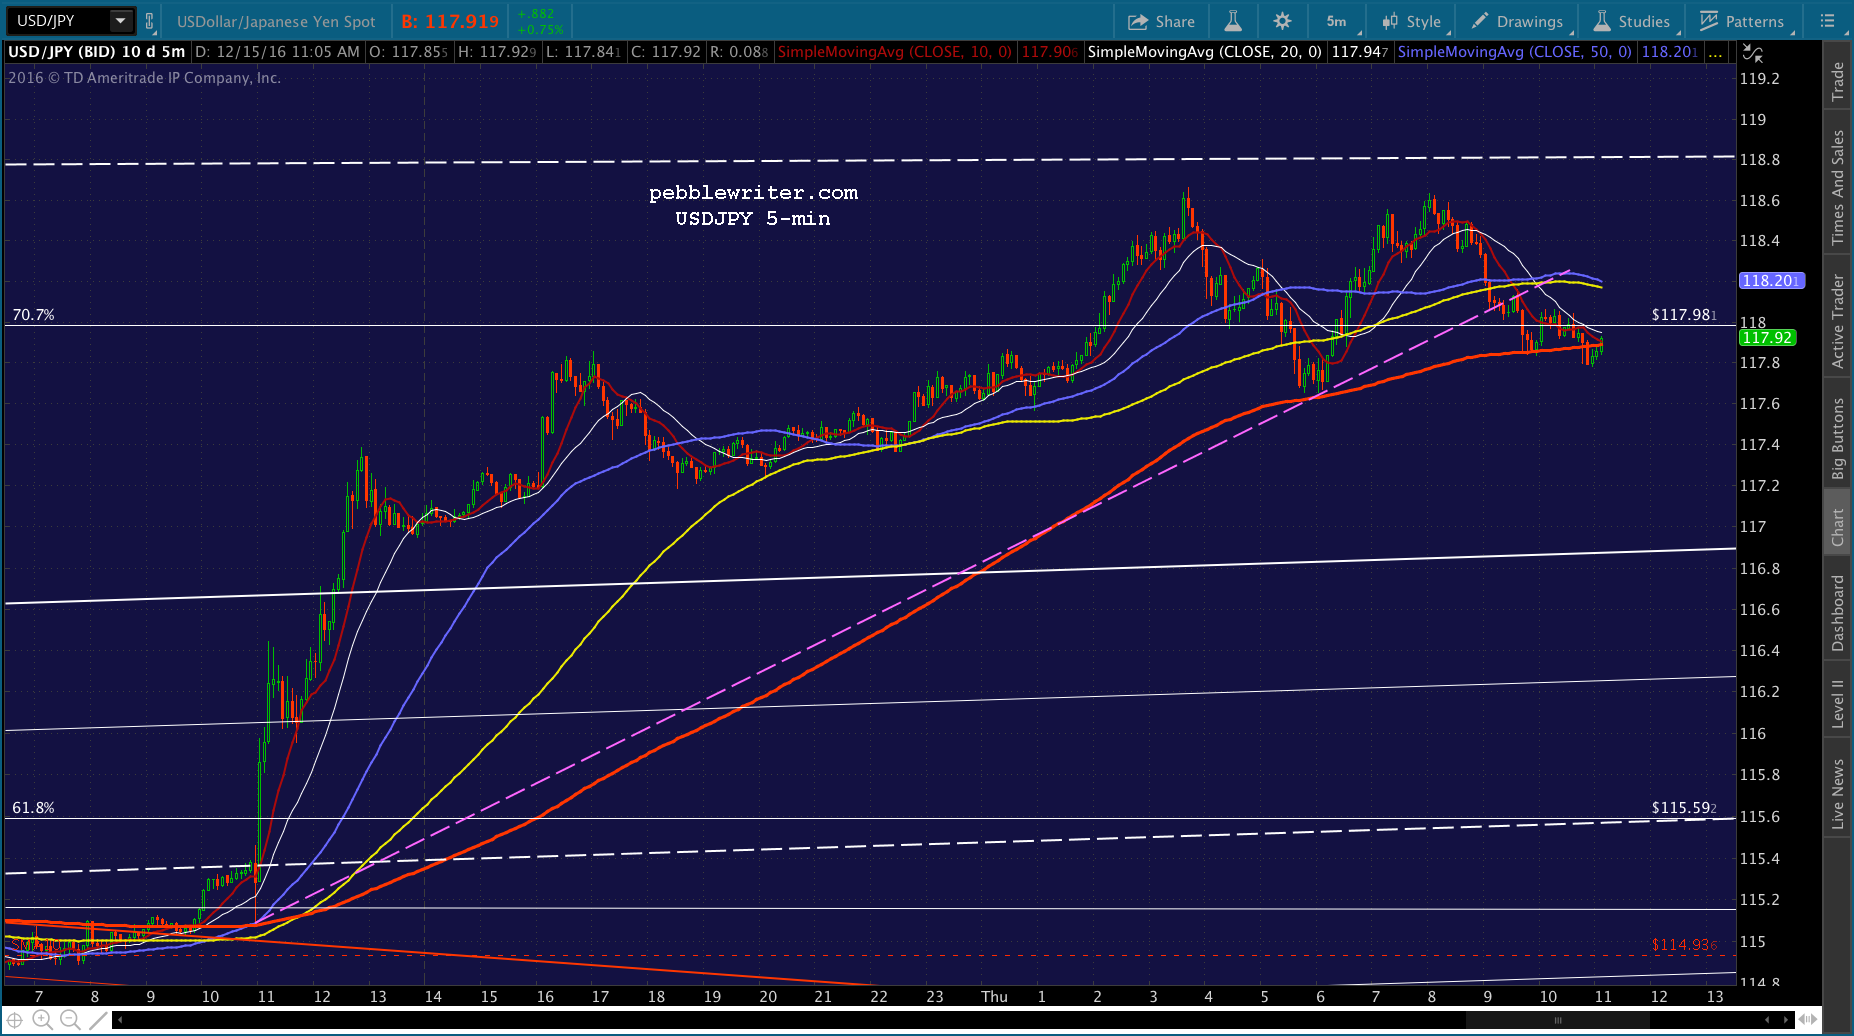Click the 118.201 blue price bubble
The height and width of the screenshot is (1036, 1854).
(x=1771, y=281)
